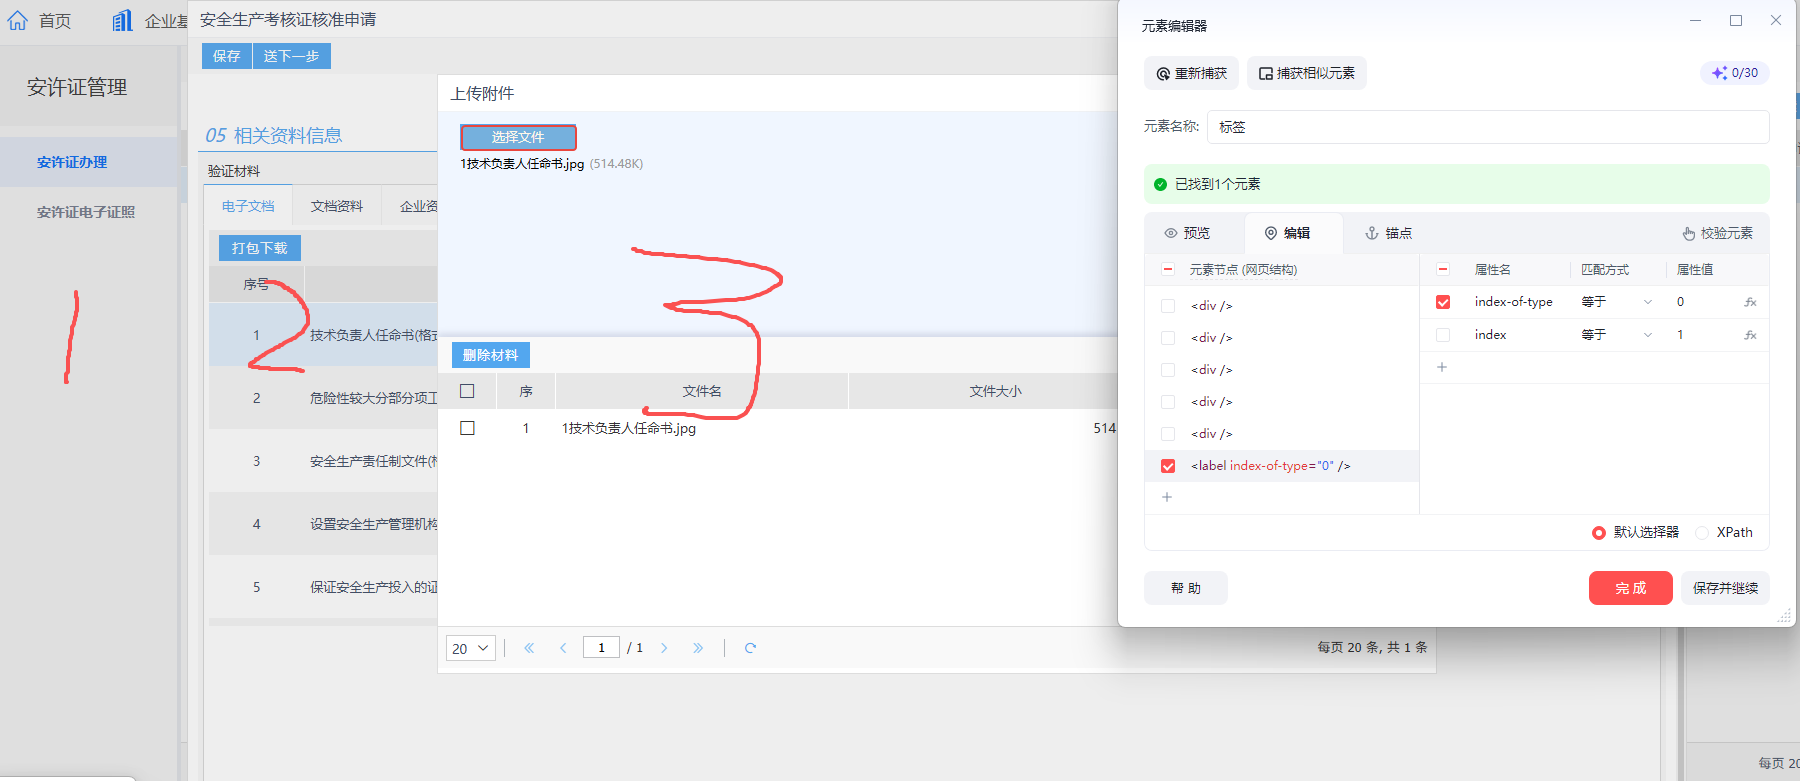The height and width of the screenshot is (781, 1800).
Task: Focus the 元素名称 input field
Action: click(1488, 127)
